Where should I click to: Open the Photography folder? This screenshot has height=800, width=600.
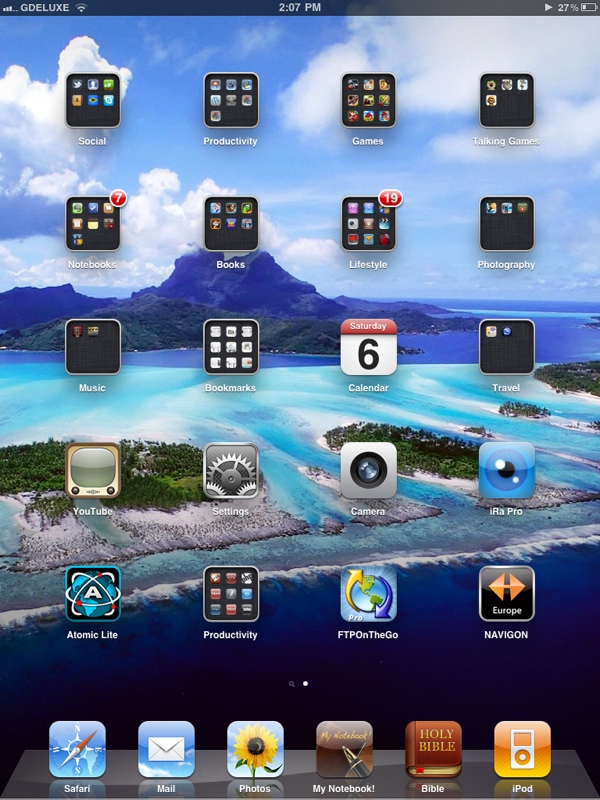[507, 223]
